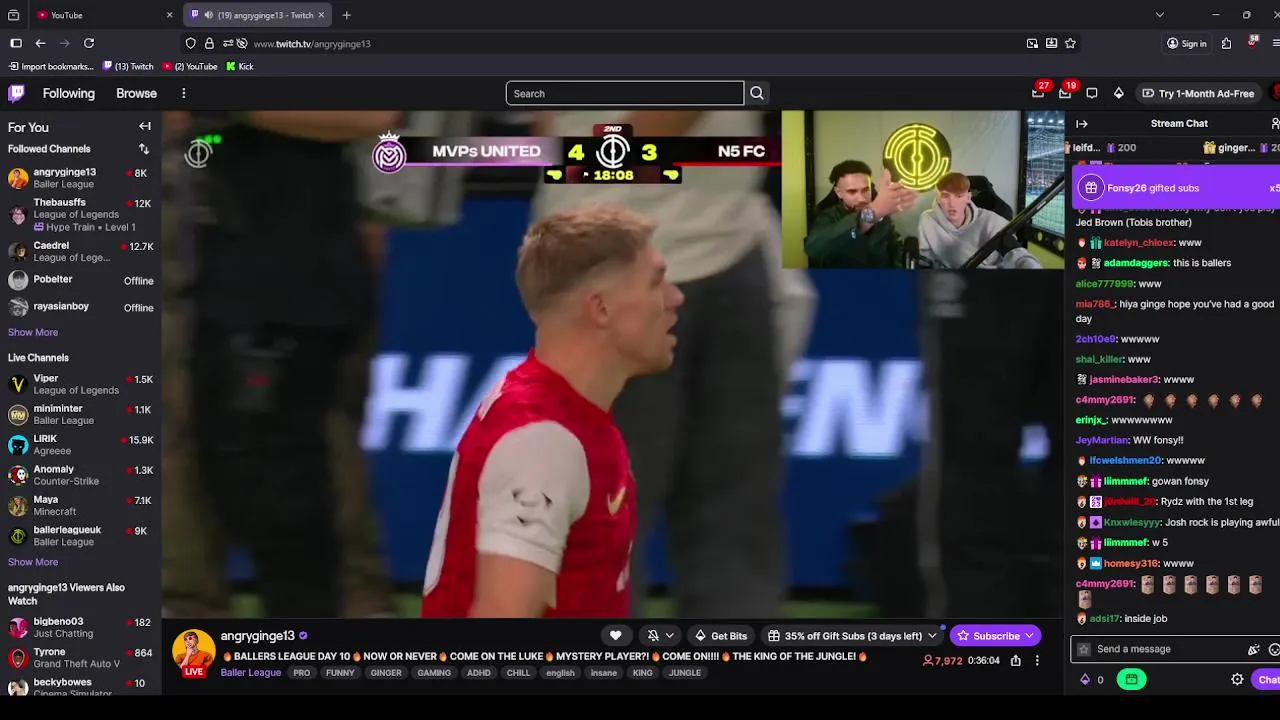Open the chat settings gear icon
This screenshot has width=1280, height=720.
coord(1237,680)
